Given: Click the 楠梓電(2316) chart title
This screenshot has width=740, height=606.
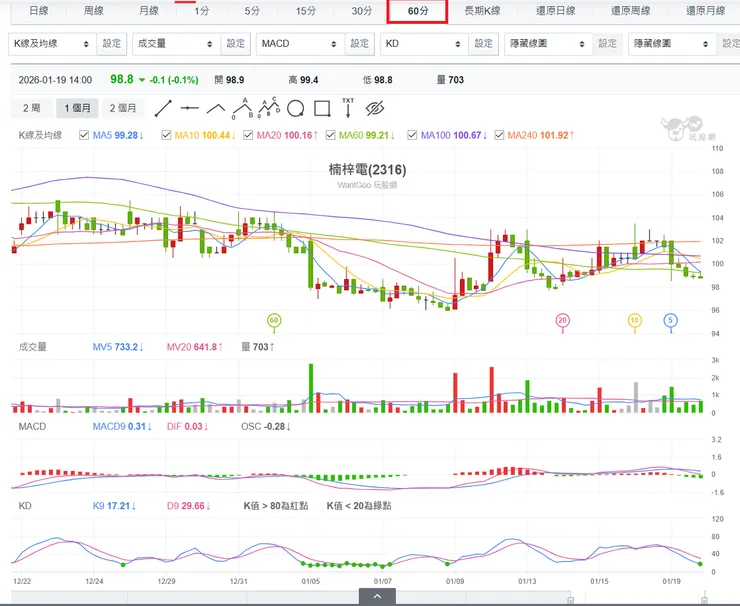Looking at the screenshot, I should 367,169.
